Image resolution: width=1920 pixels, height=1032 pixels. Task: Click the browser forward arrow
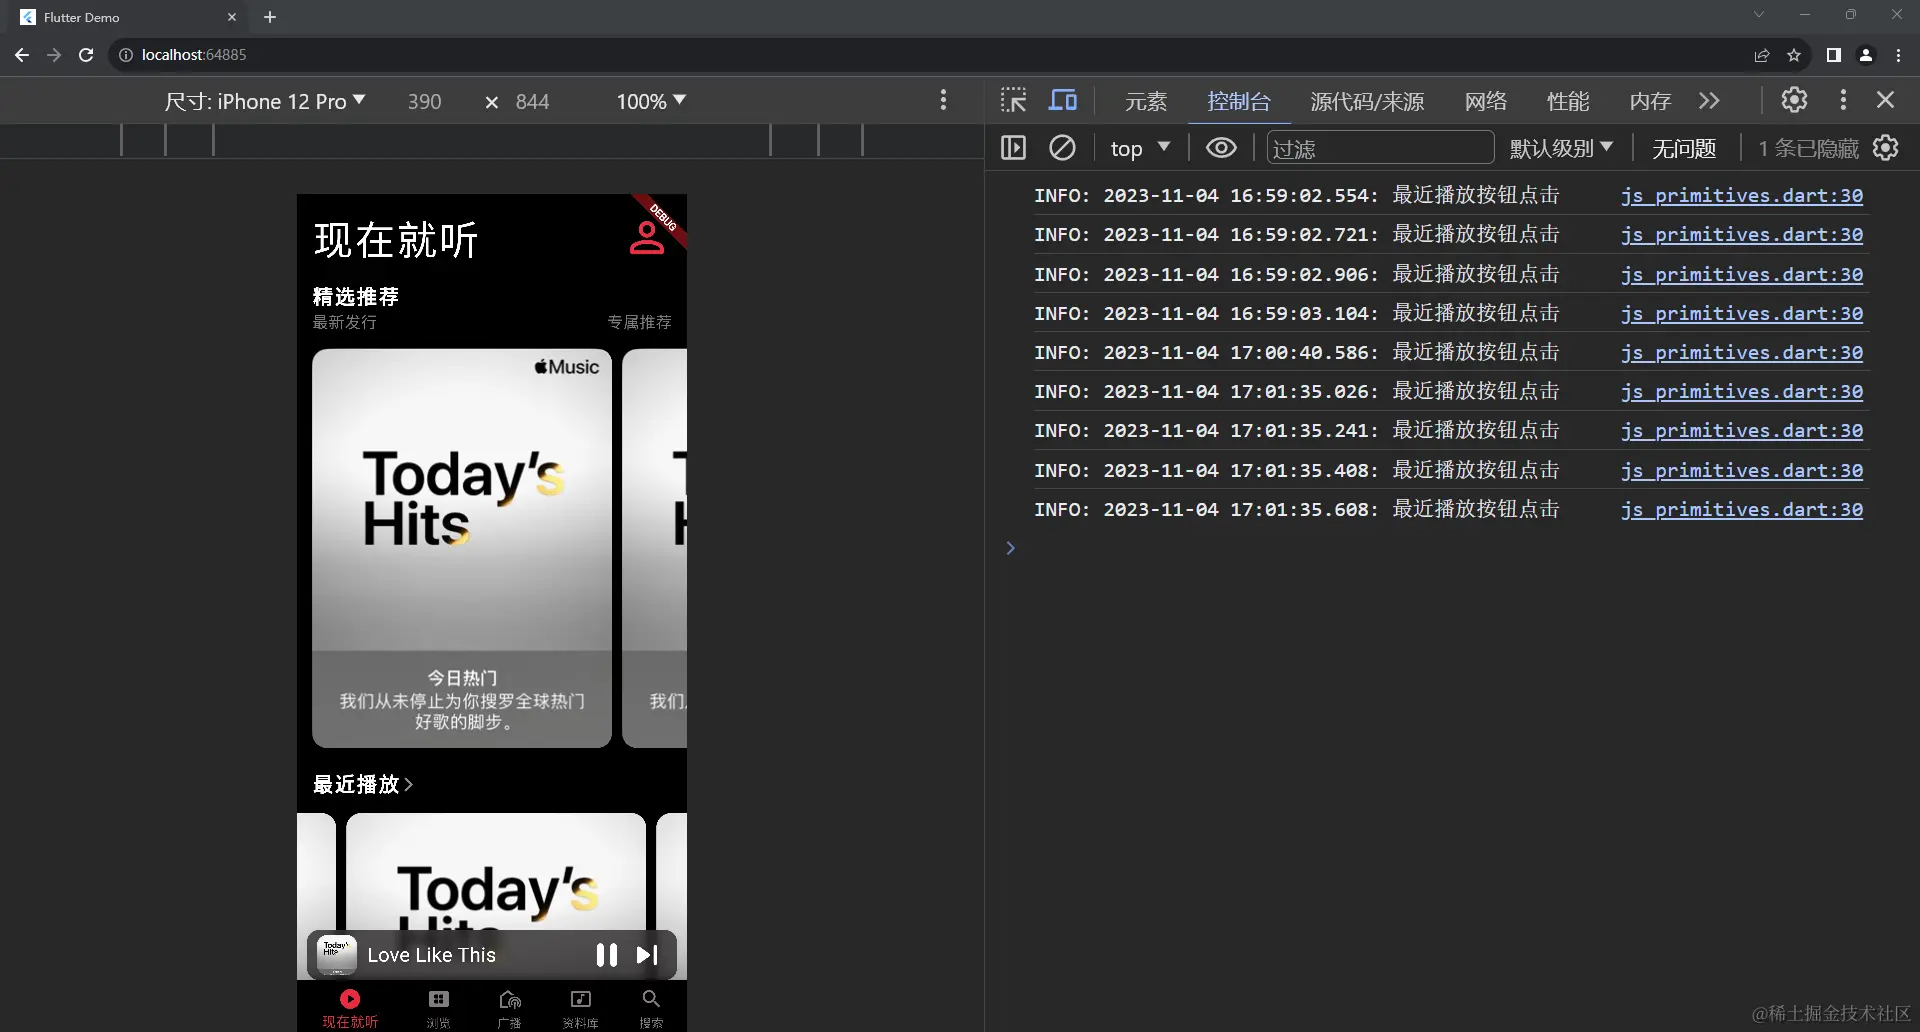point(54,55)
